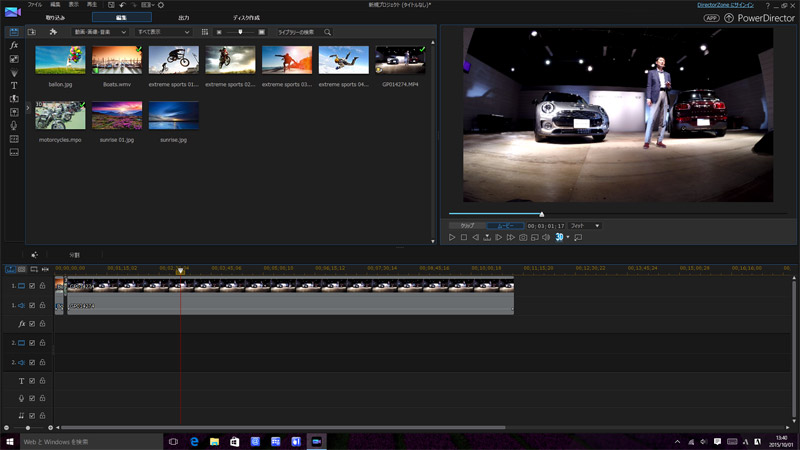Click the 分割 split button above timeline
This screenshot has height=450, width=800.
74,255
